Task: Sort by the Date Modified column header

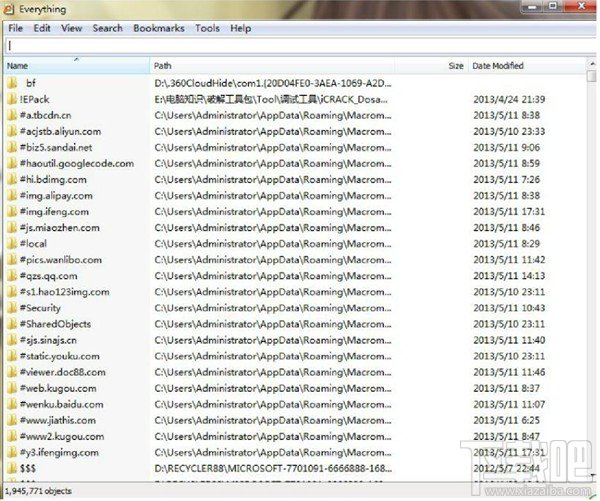Action: coord(527,65)
